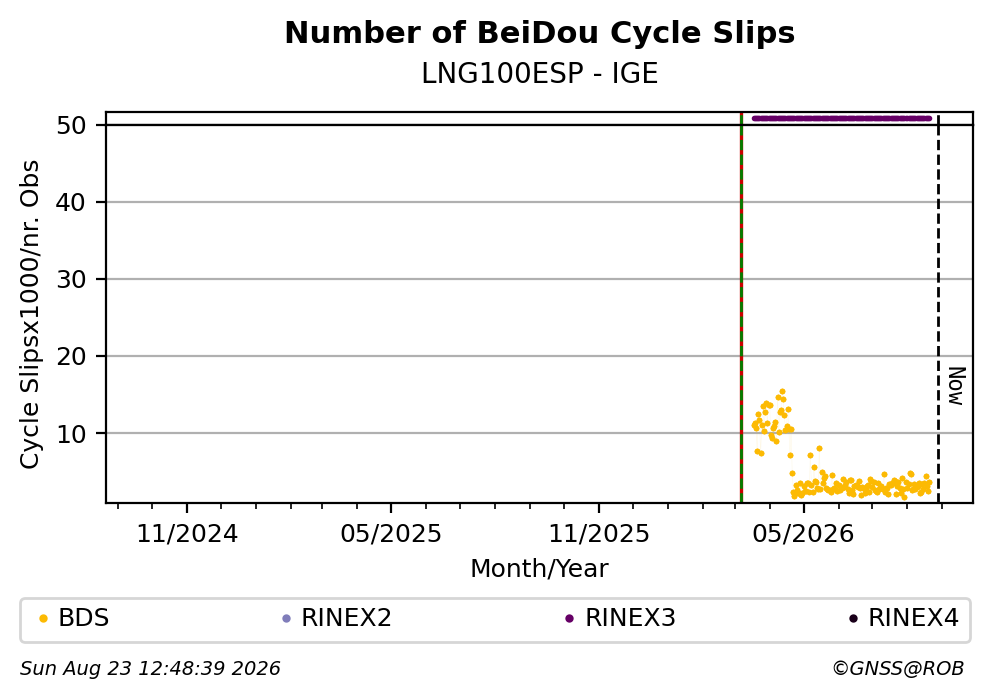Select the RINEX2 legend label
The width and height of the screenshot is (993, 699).
(x=346, y=618)
